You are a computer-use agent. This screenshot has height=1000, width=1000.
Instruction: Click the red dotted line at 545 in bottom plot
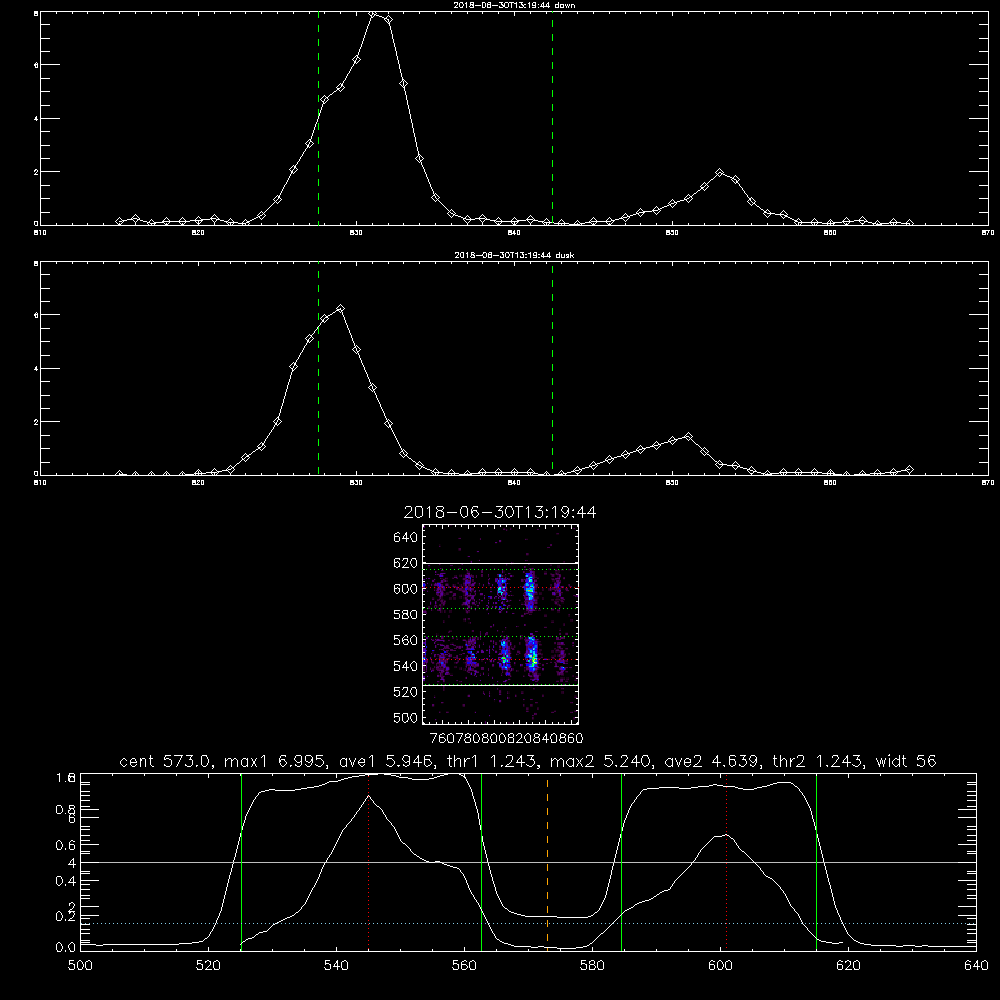tap(369, 860)
